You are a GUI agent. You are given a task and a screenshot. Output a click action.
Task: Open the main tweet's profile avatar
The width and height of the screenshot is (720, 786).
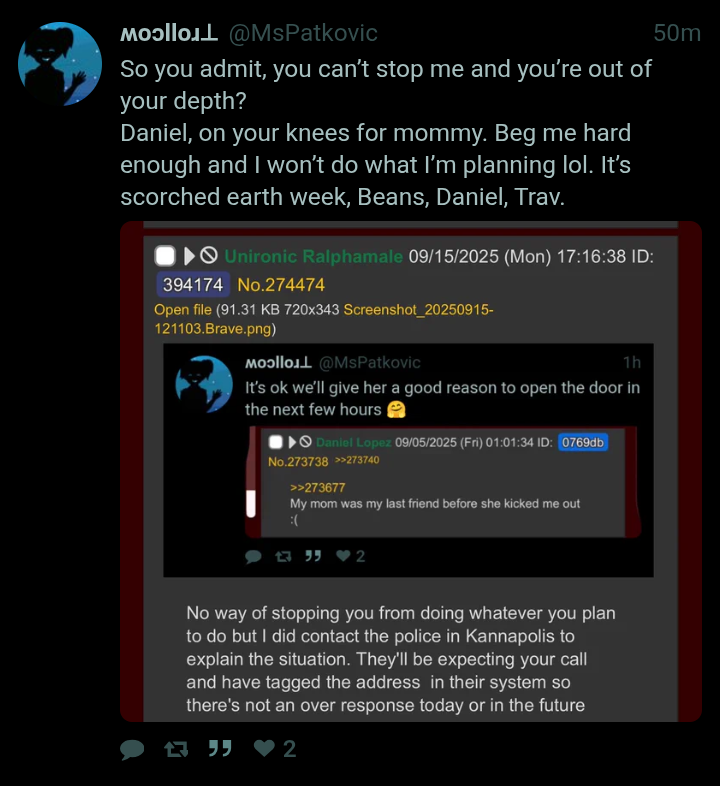tap(60, 64)
